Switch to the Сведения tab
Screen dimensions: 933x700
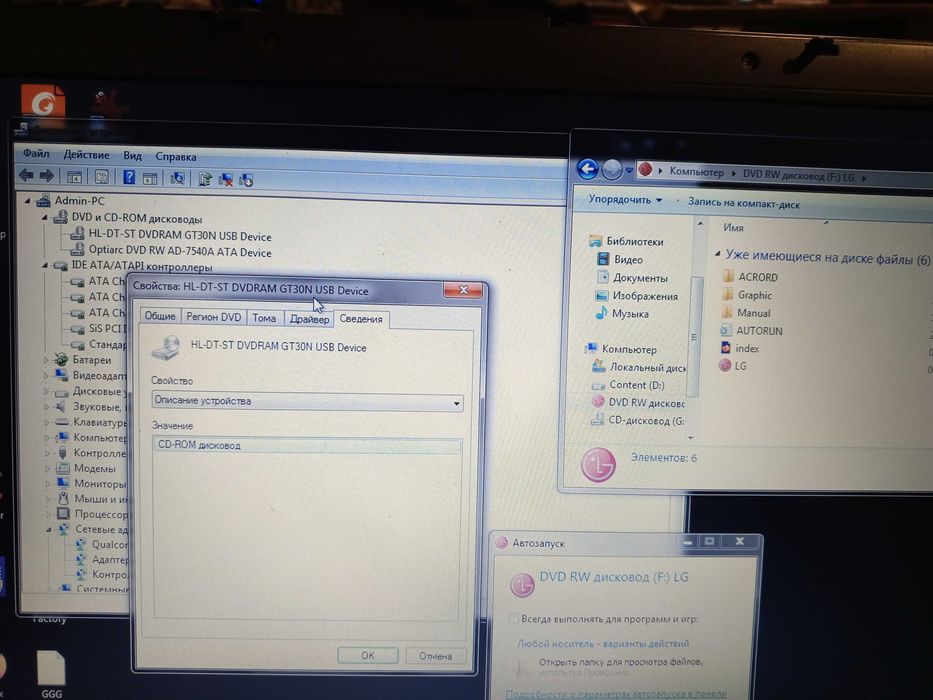361,319
